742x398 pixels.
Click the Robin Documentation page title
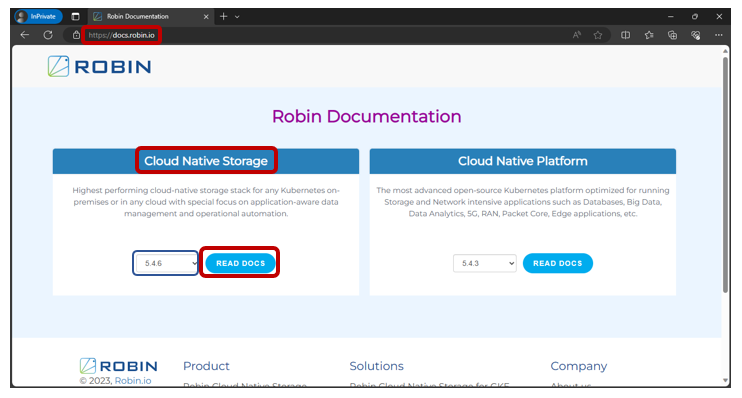click(x=366, y=116)
